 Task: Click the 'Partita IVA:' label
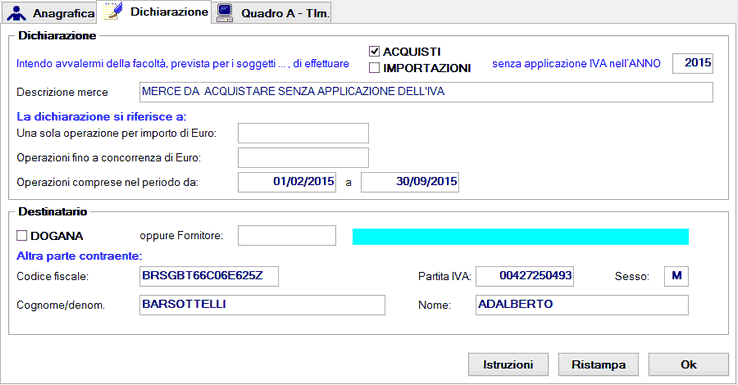[445, 277]
